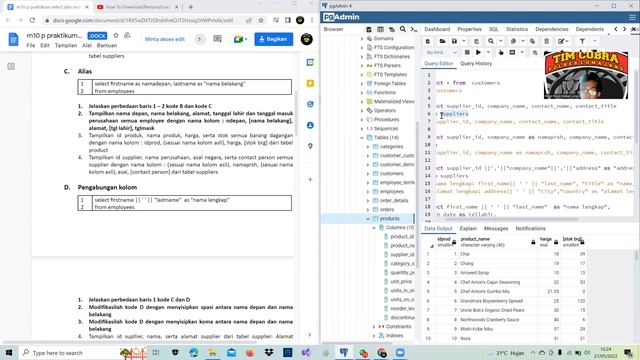This screenshot has width=640, height=360.
Task: Click the Filter funnel icon in query toolbar
Action: [x=582, y=41]
